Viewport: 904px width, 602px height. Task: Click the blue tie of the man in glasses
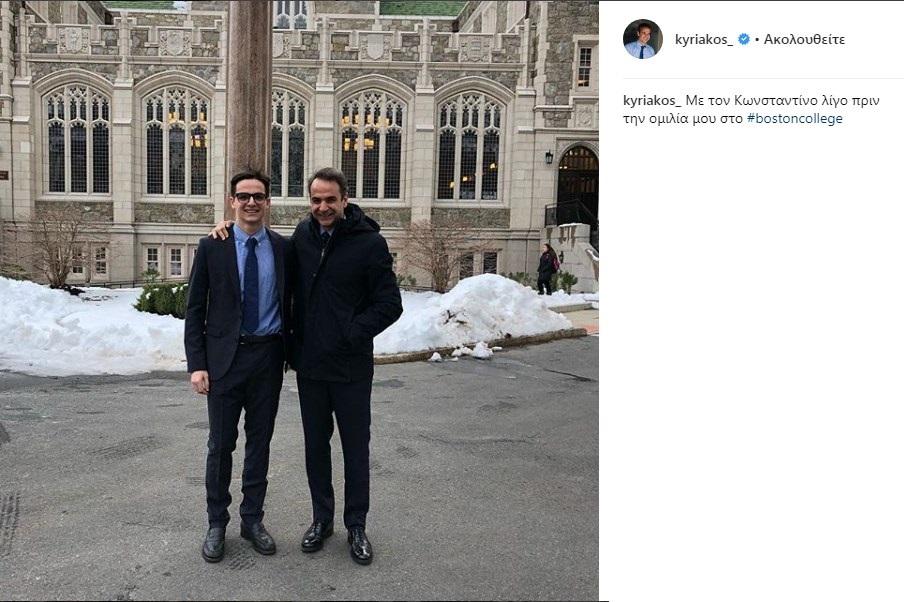(x=251, y=283)
